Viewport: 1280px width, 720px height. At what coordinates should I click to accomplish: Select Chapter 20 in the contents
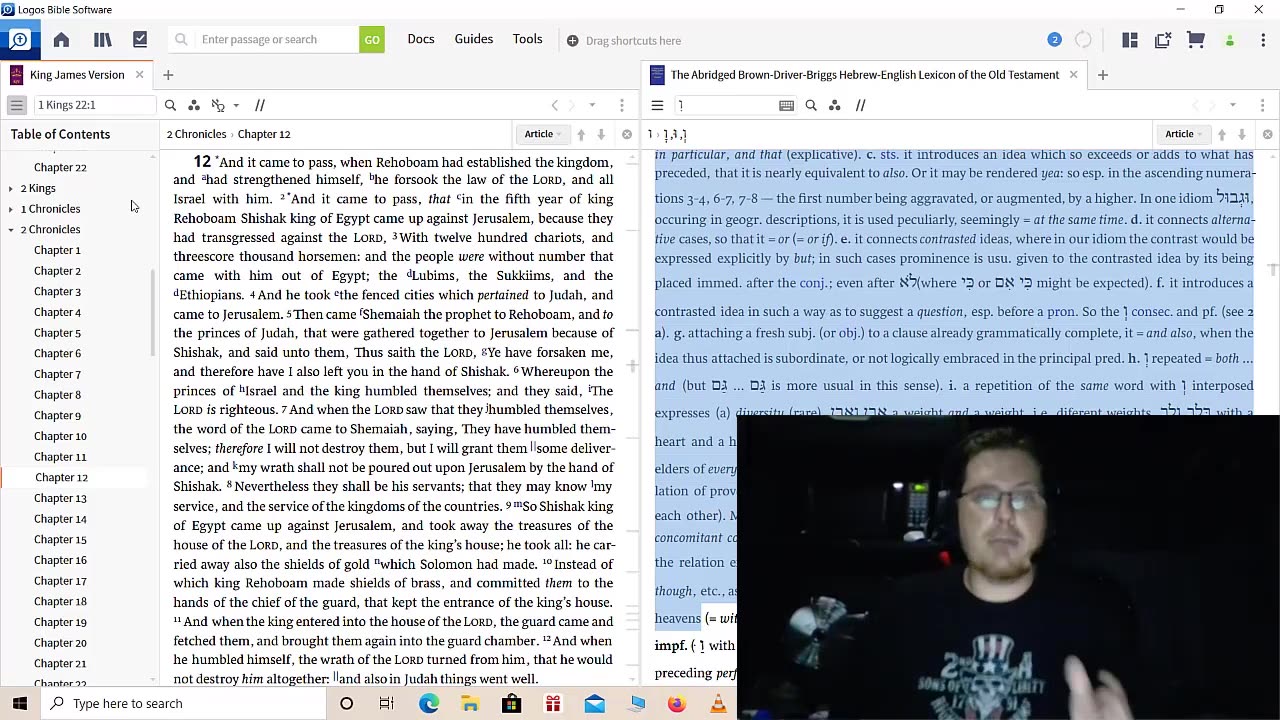pyautogui.click(x=60, y=643)
